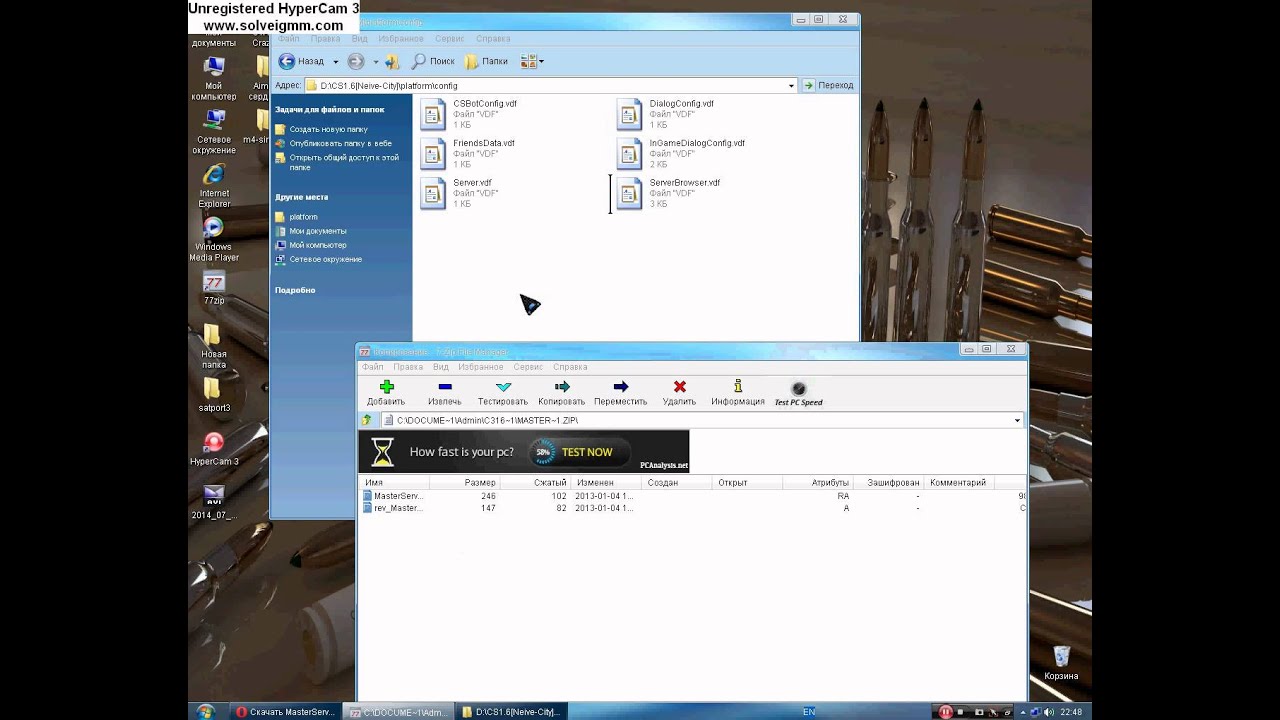Open the Сервис menu in Explorer window

point(450,39)
